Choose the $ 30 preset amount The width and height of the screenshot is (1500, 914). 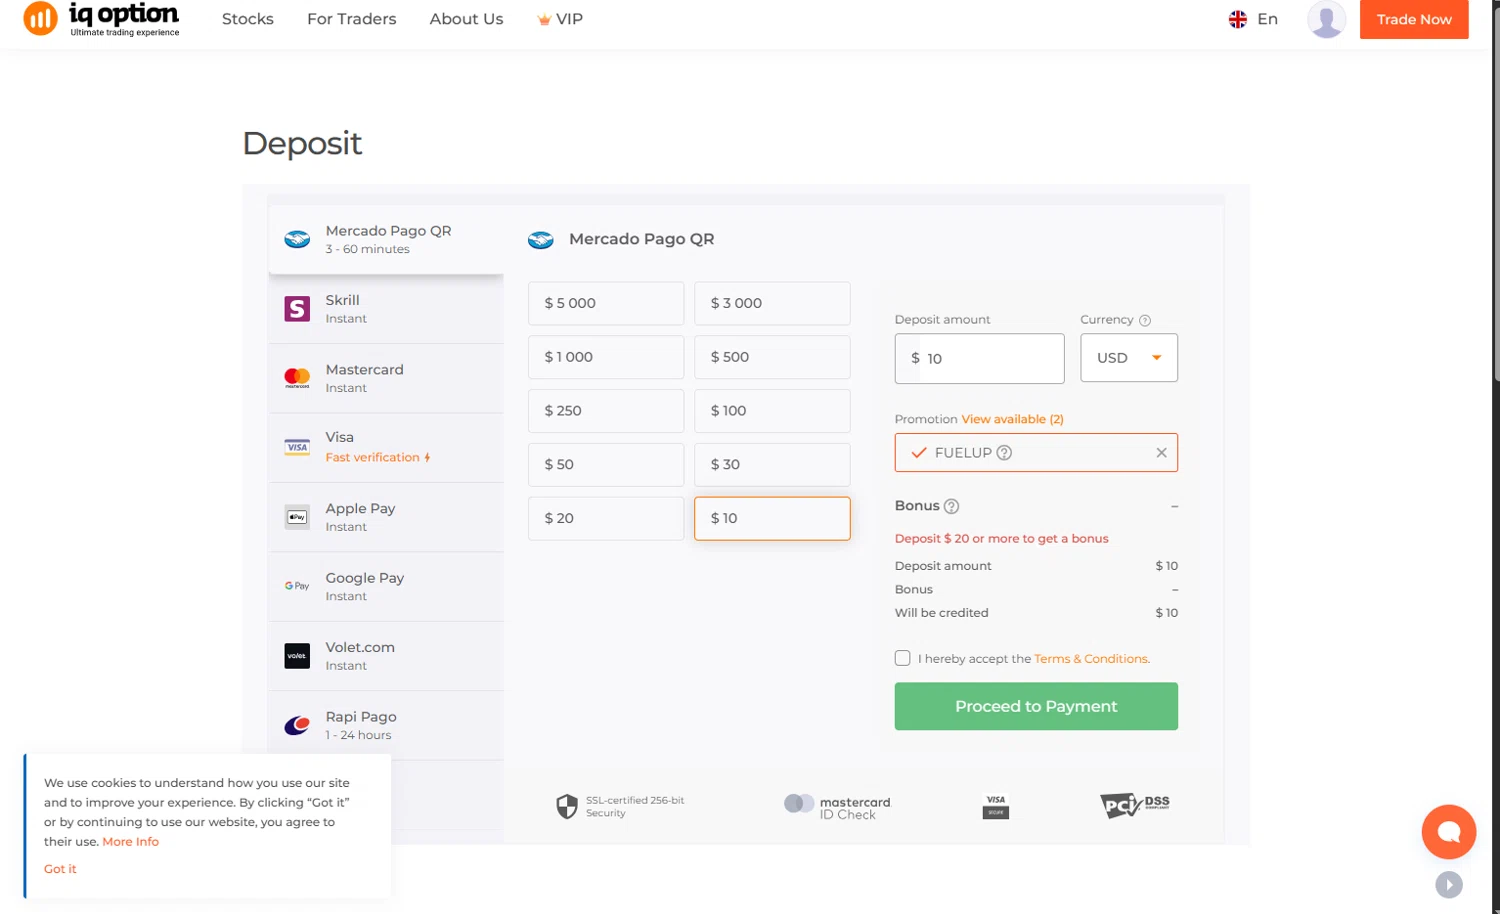772,465
